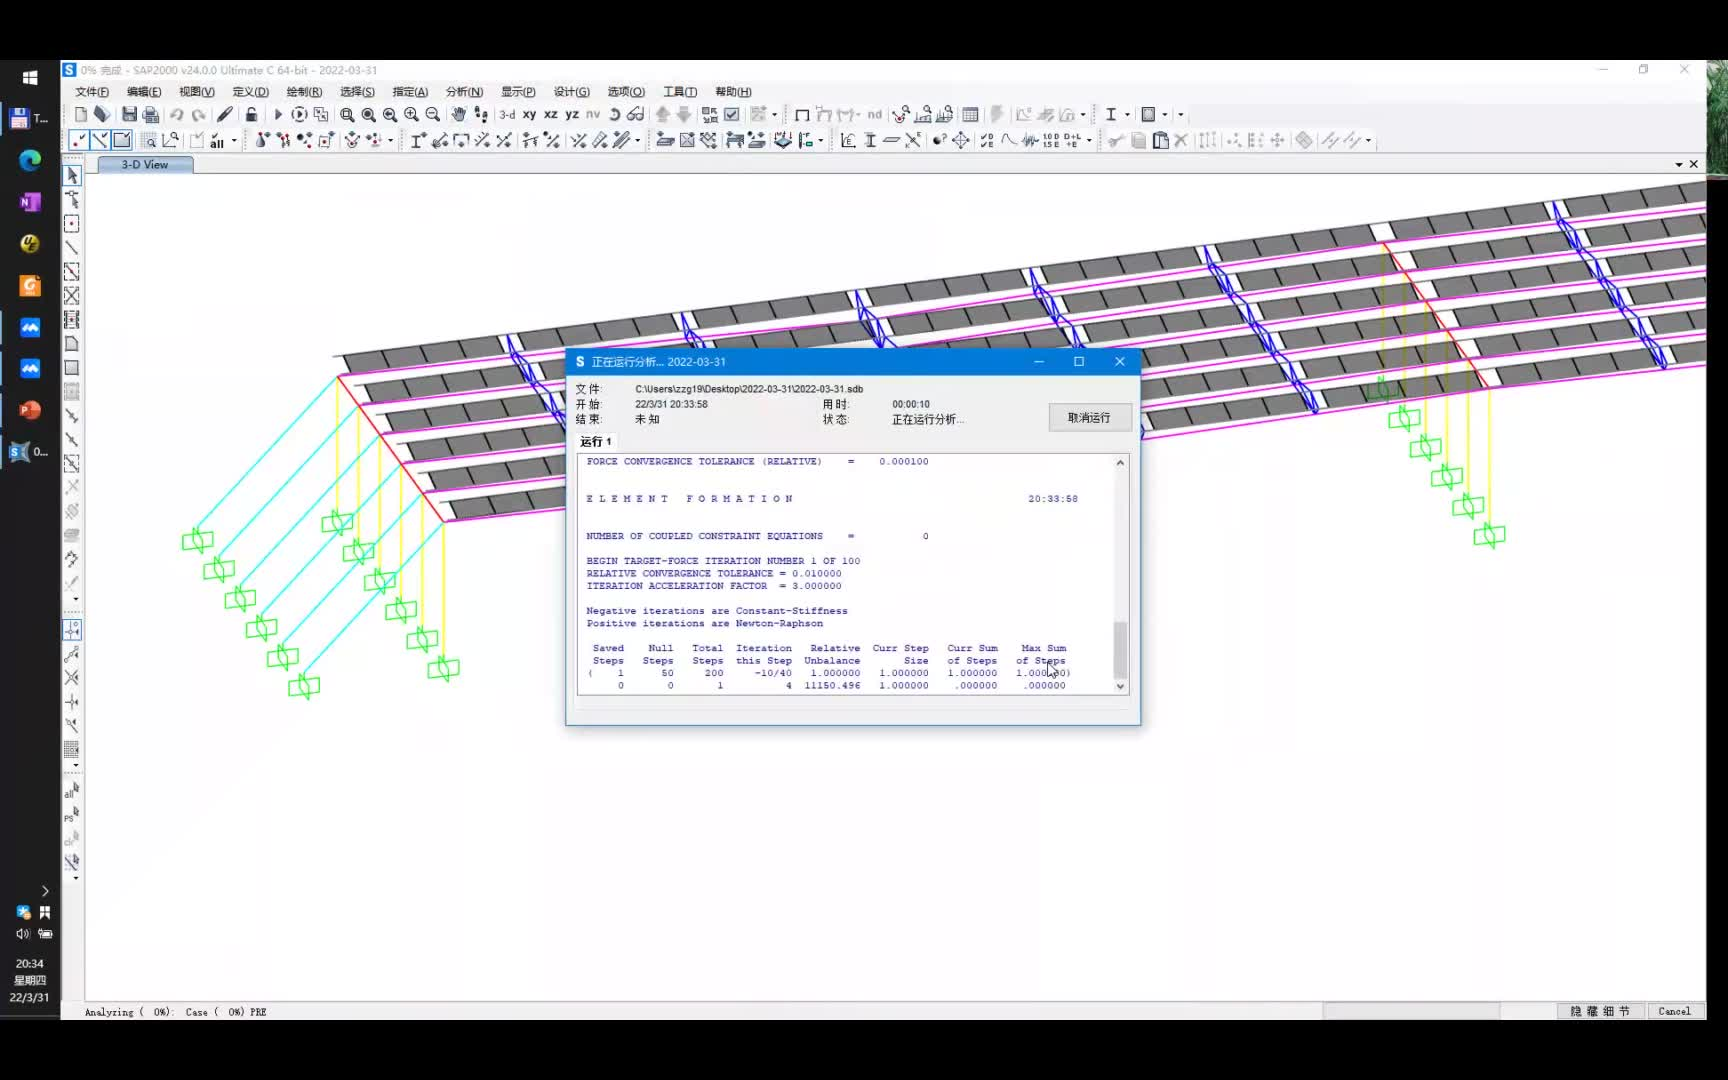This screenshot has height=1080, width=1728.
Task: Click the Run Analysis play icon
Action: [x=278, y=115]
